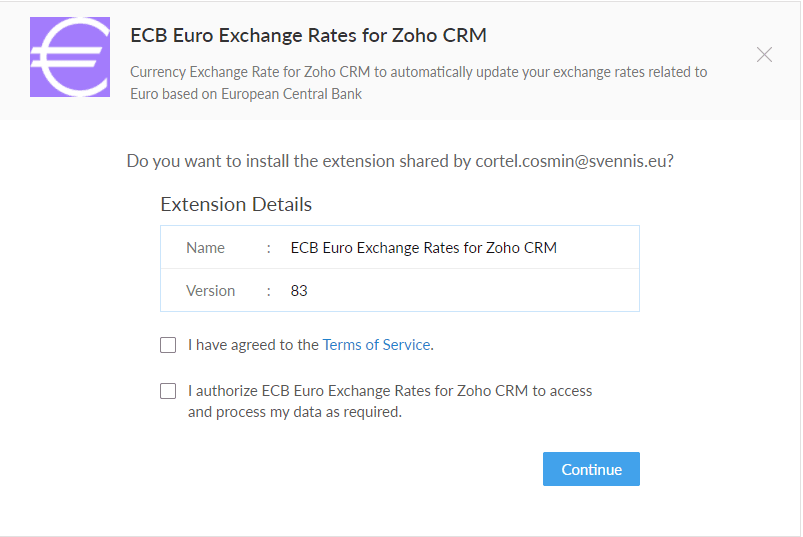Click the purple Euro extension logo
Screen dimensions: 803x537
(70, 57)
